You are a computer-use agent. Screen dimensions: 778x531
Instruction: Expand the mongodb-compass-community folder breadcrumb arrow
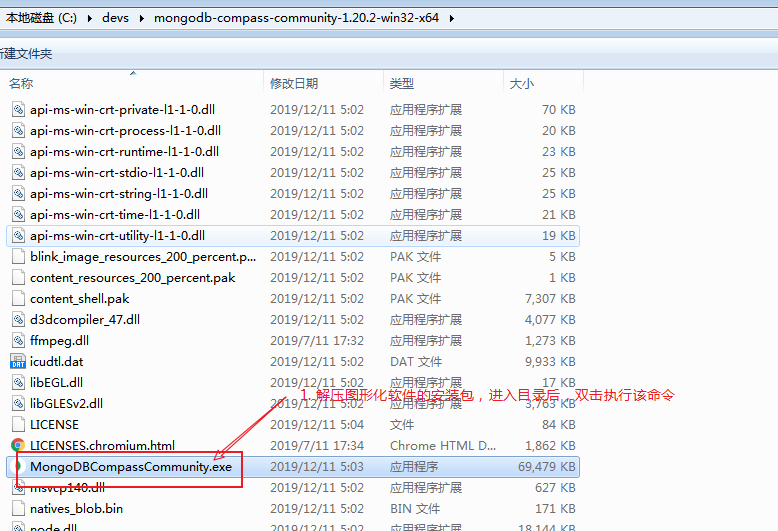[452, 18]
